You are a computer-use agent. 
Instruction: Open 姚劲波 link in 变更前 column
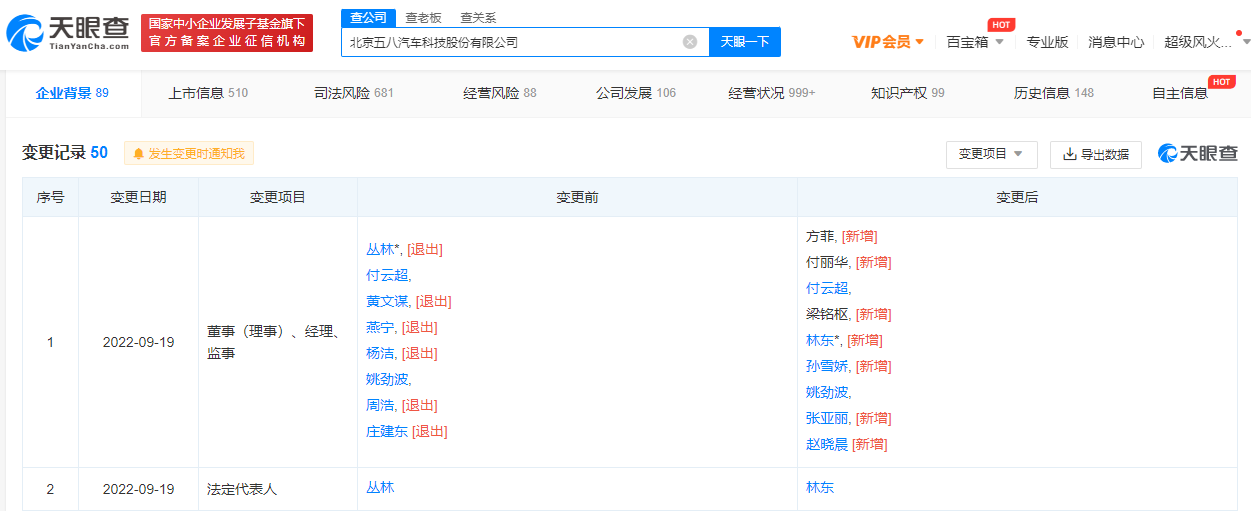click(x=387, y=379)
